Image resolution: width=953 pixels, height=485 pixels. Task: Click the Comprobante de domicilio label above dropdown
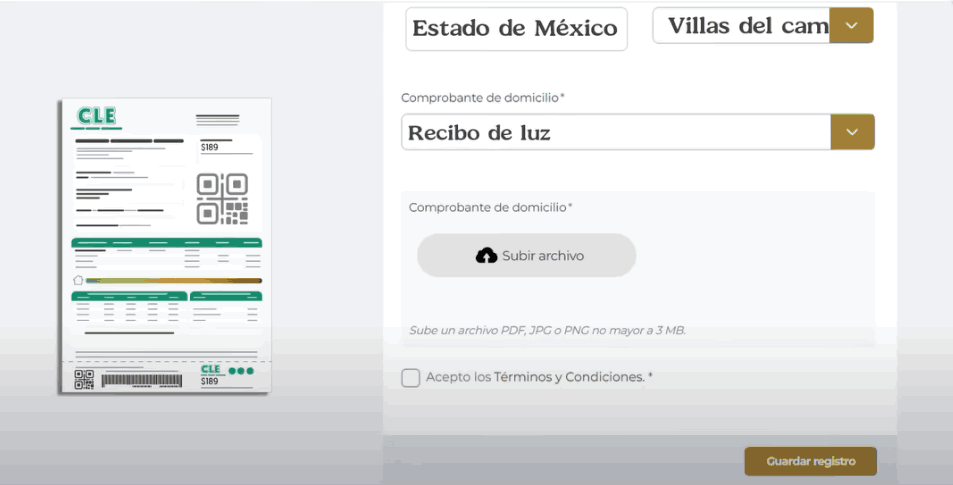pyautogui.click(x=483, y=98)
